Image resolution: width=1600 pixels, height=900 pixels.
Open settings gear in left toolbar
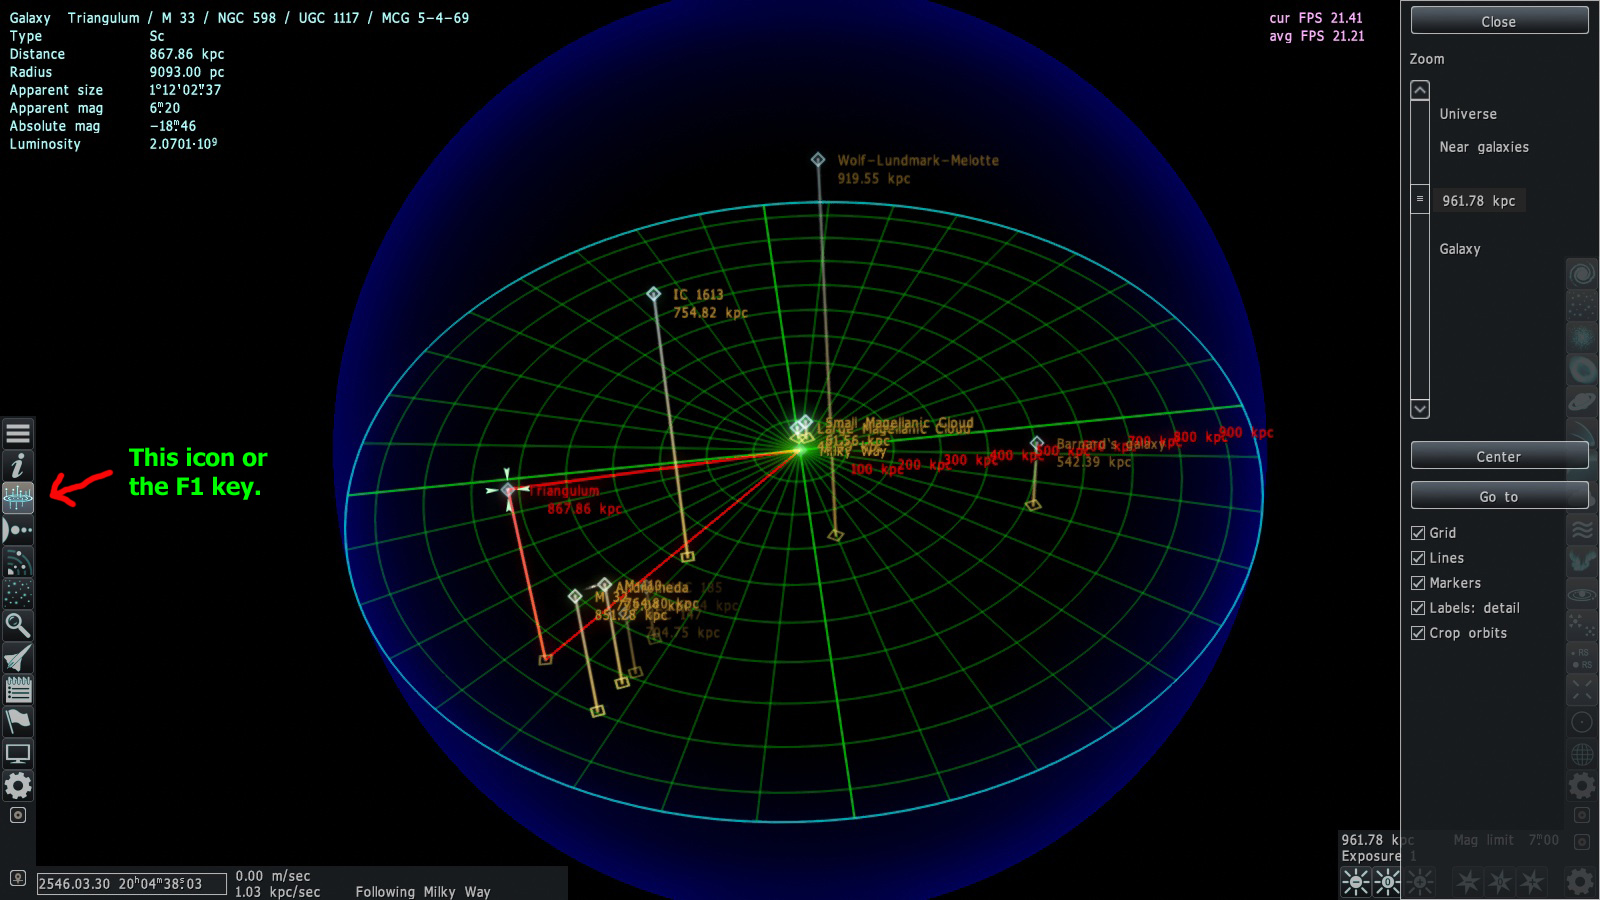[x=18, y=786]
